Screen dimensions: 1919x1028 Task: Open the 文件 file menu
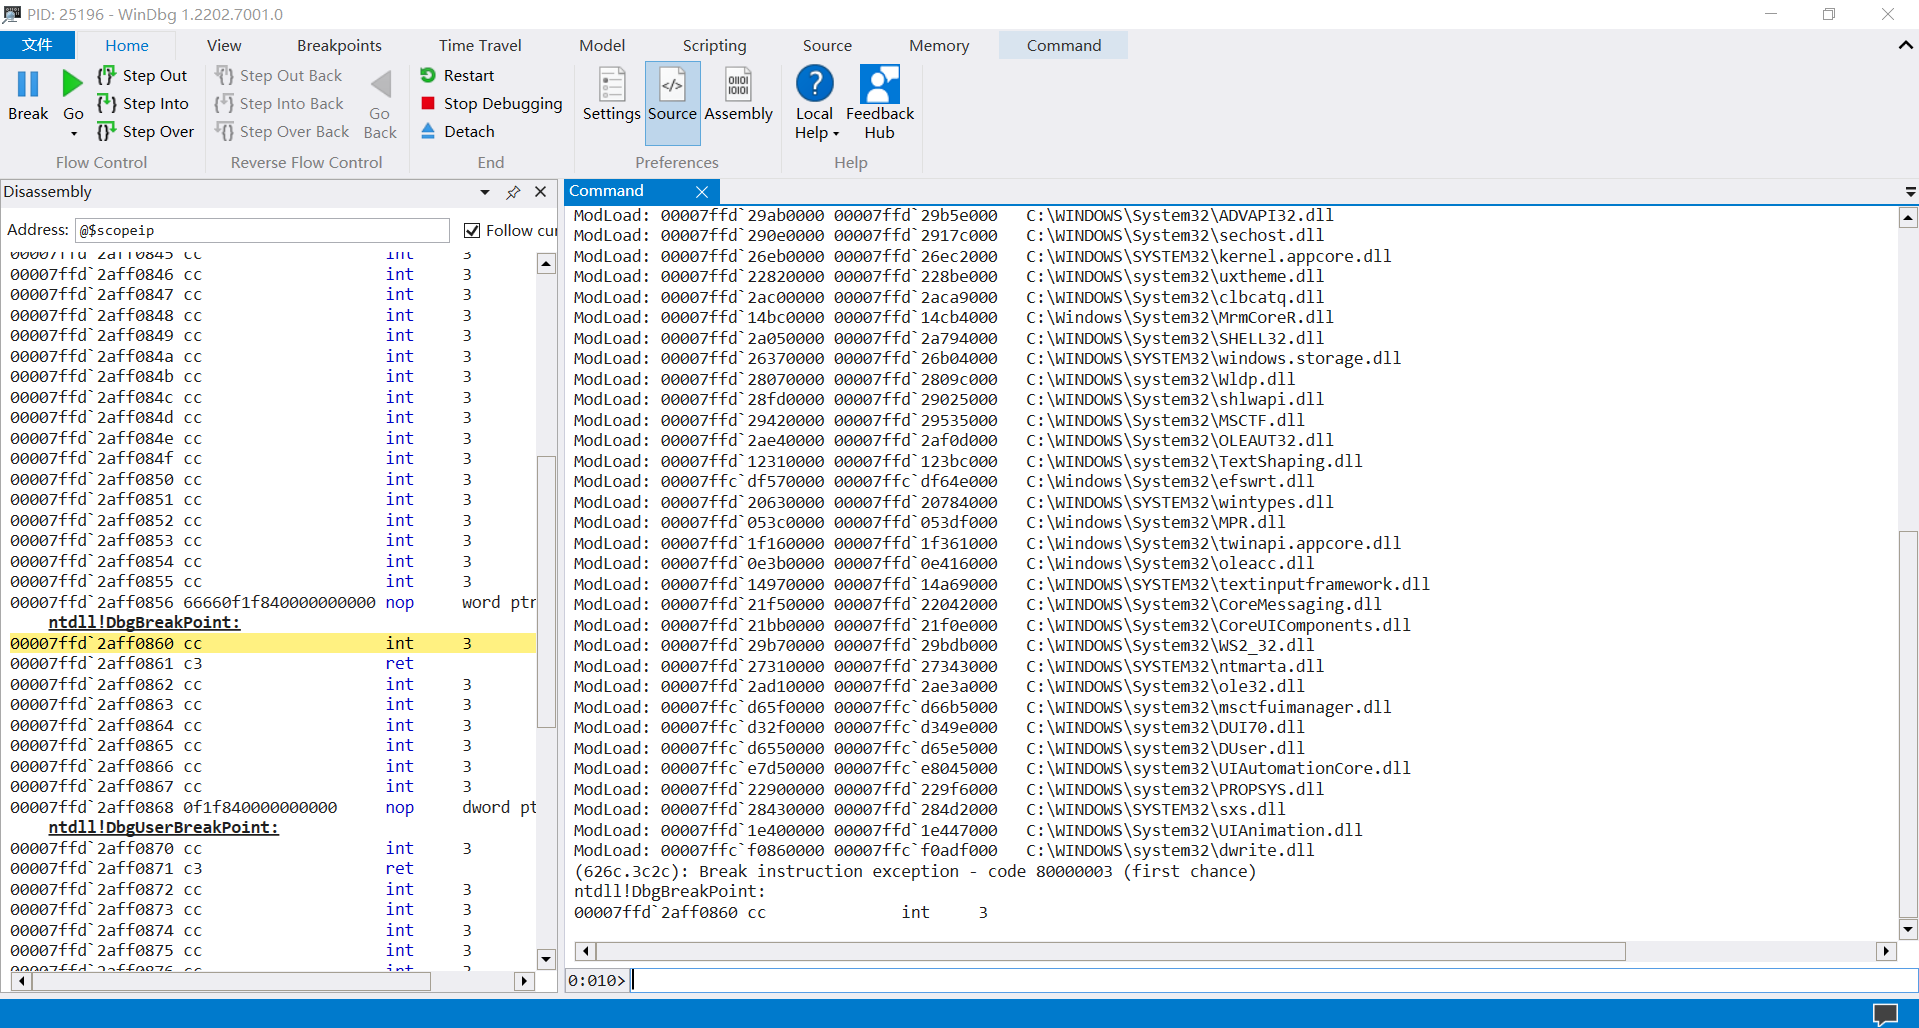(x=37, y=45)
